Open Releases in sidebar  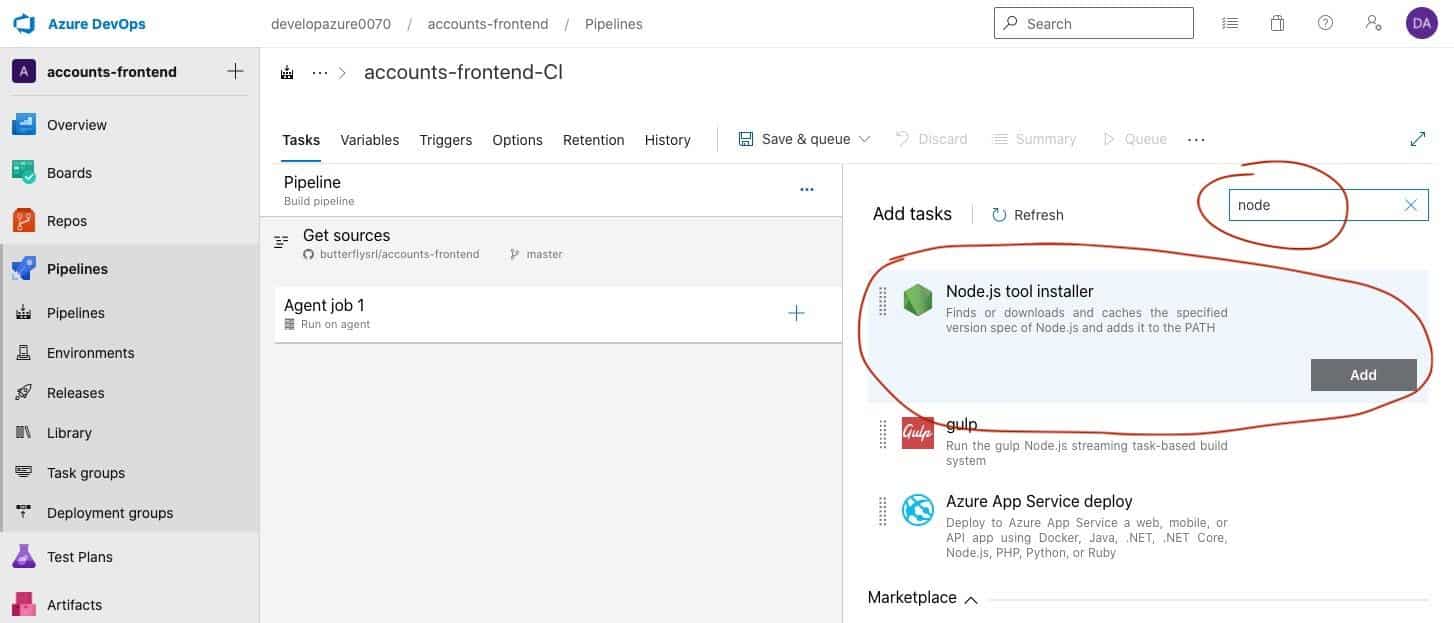coord(76,393)
